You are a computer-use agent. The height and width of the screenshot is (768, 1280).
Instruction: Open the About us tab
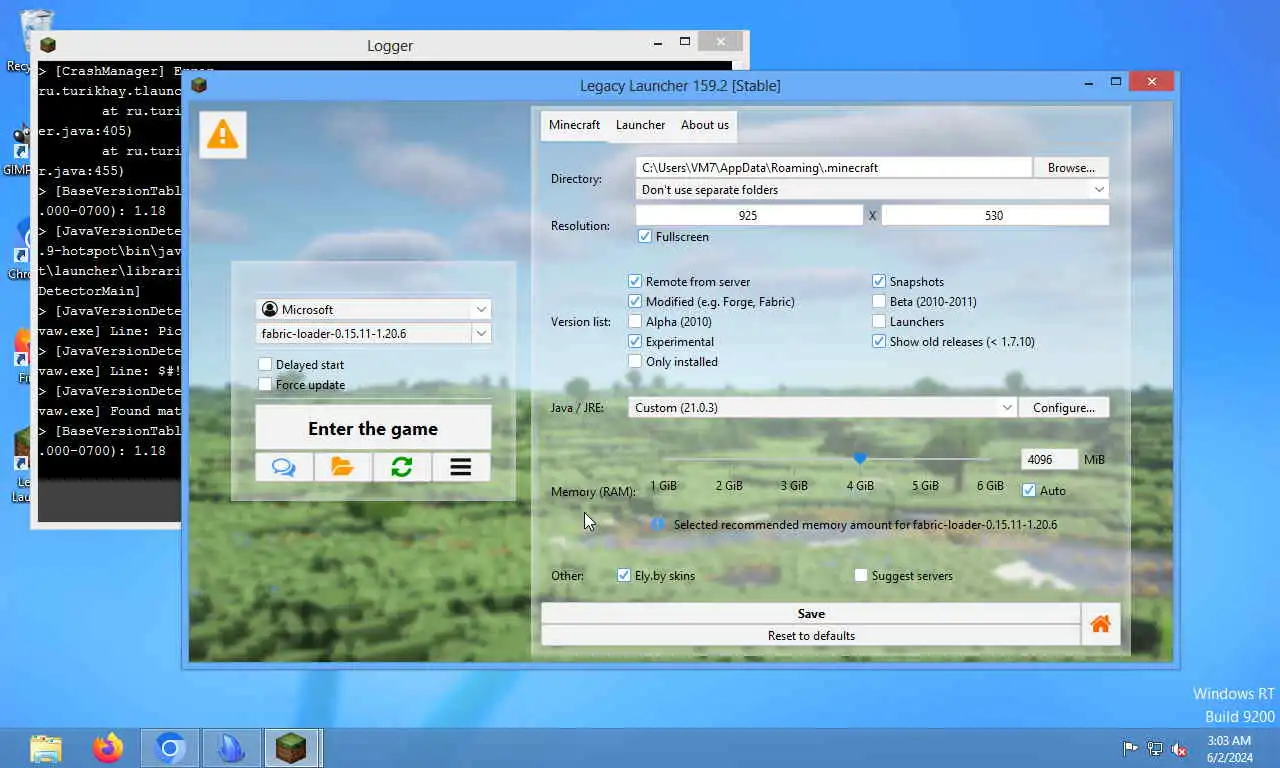(x=705, y=125)
